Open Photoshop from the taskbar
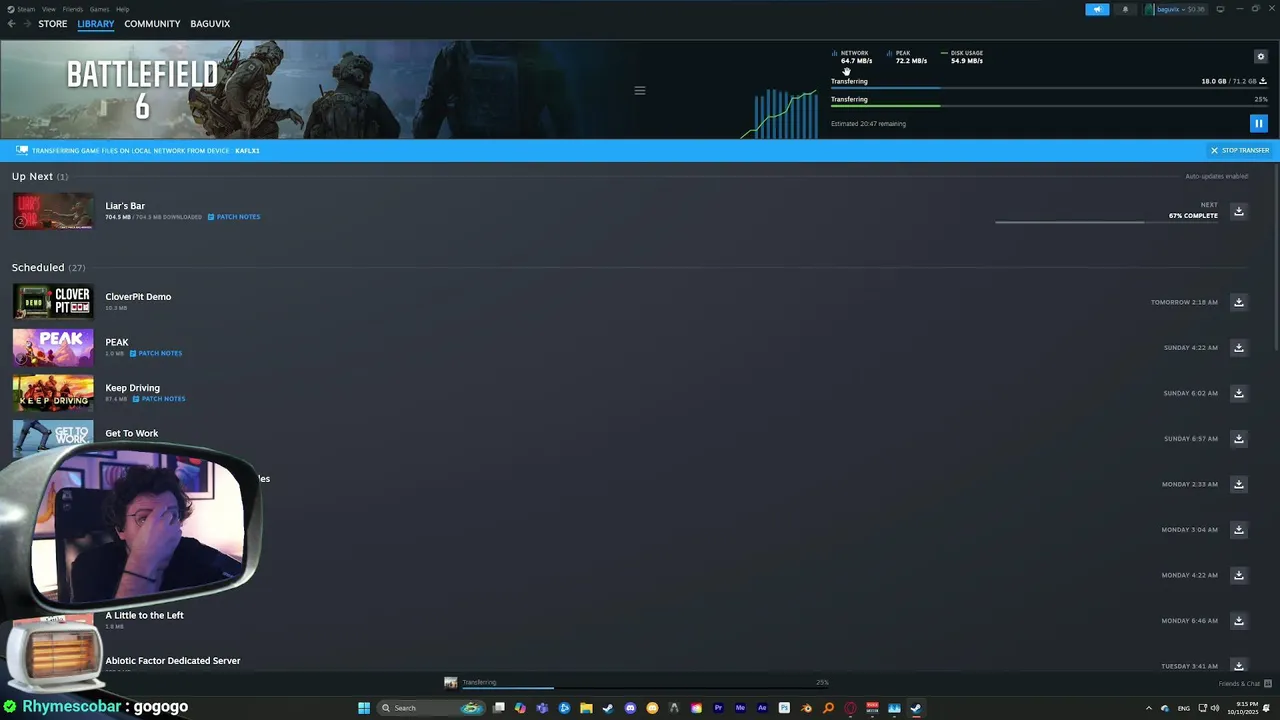The image size is (1280, 720). [x=784, y=708]
